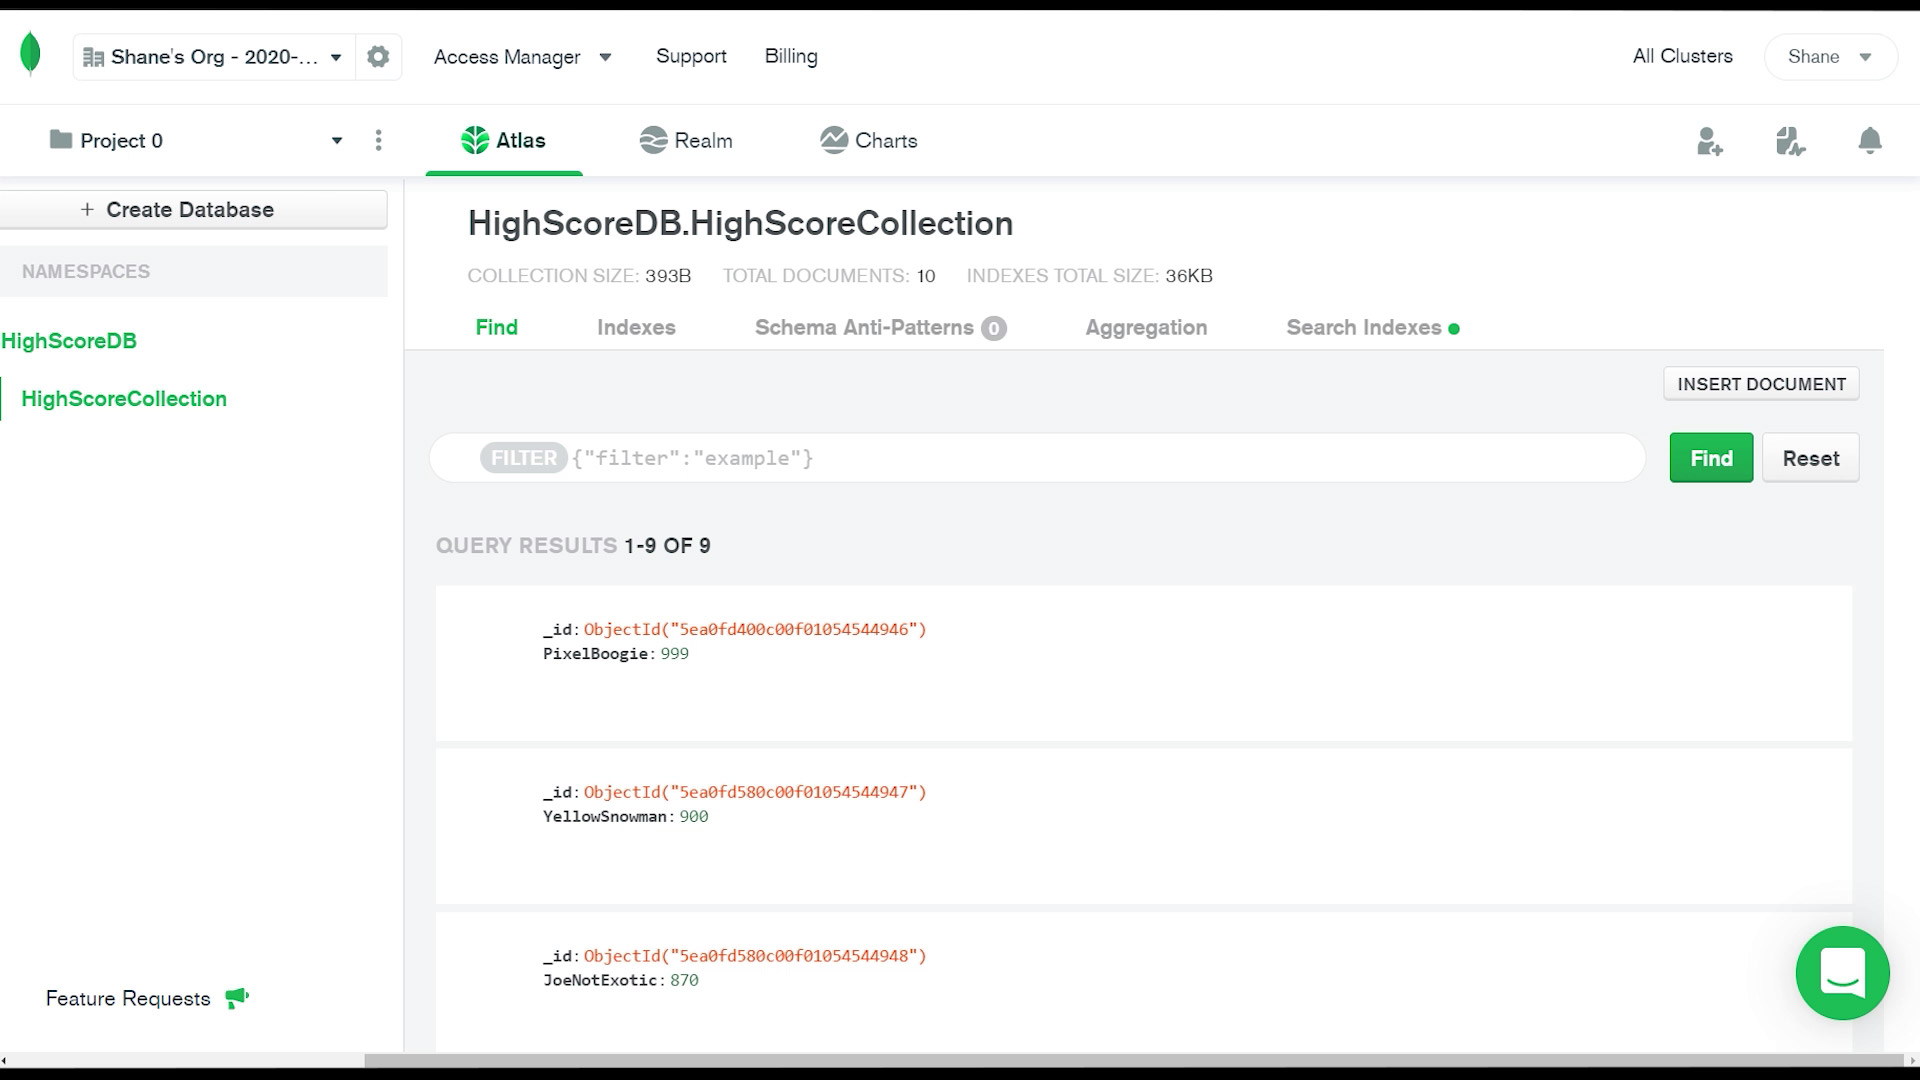This screenshot has height=1080, width=1920.
Task: Open organization settings gear icon
Action: 378,57
